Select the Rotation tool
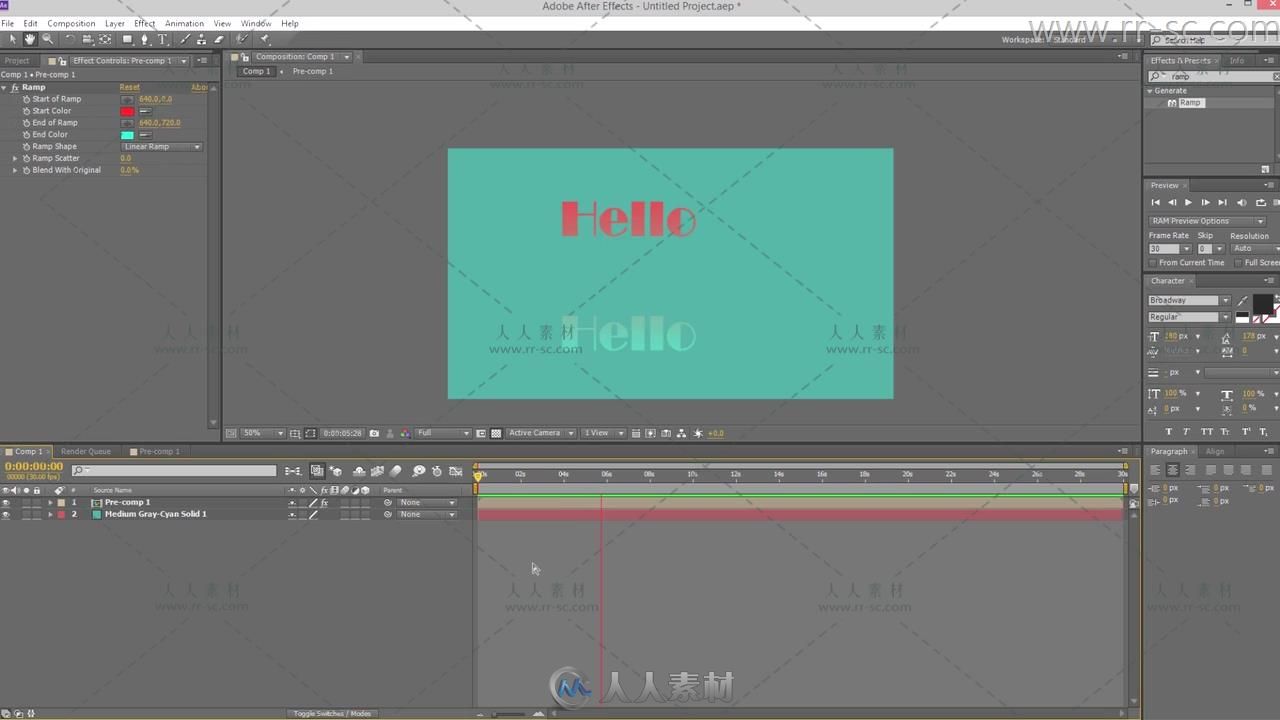 tap(70, 39)
